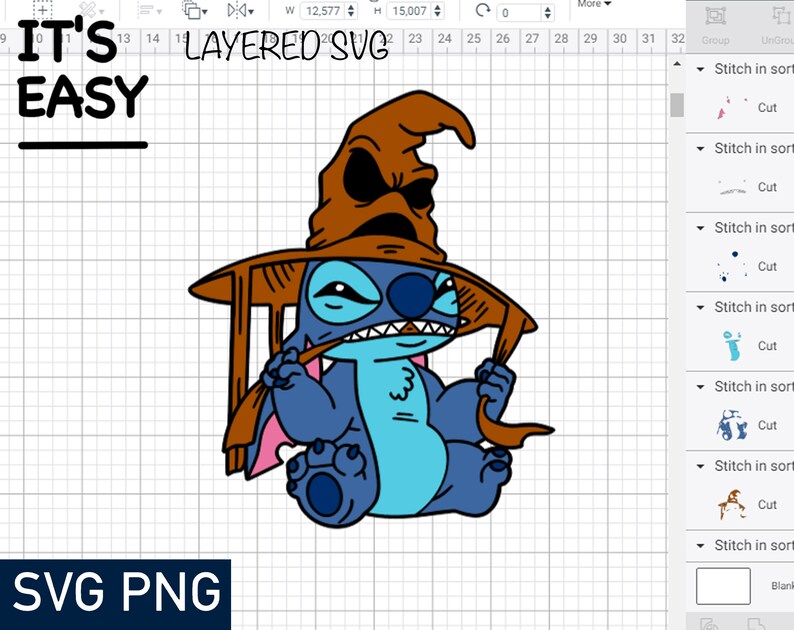Screen dimensions: 794x630
Task: Select the medium blue body layer thumbnail
Action: (x=732, y=425)
